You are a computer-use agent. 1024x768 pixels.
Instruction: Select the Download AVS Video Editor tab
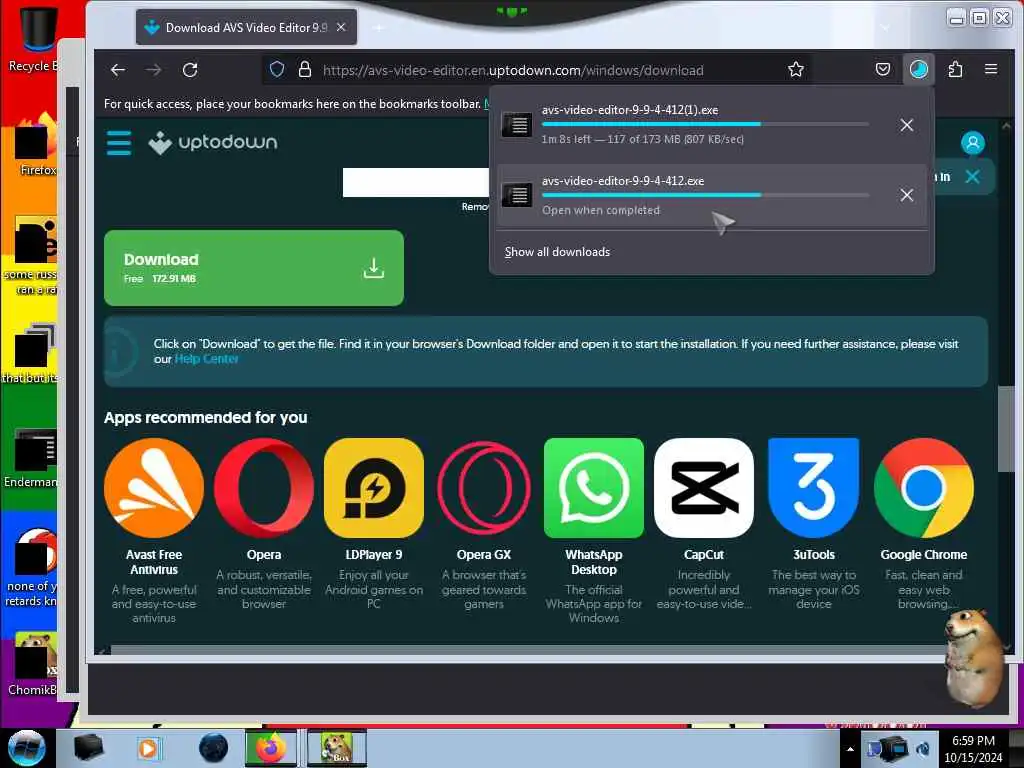[x=246, y=27]
